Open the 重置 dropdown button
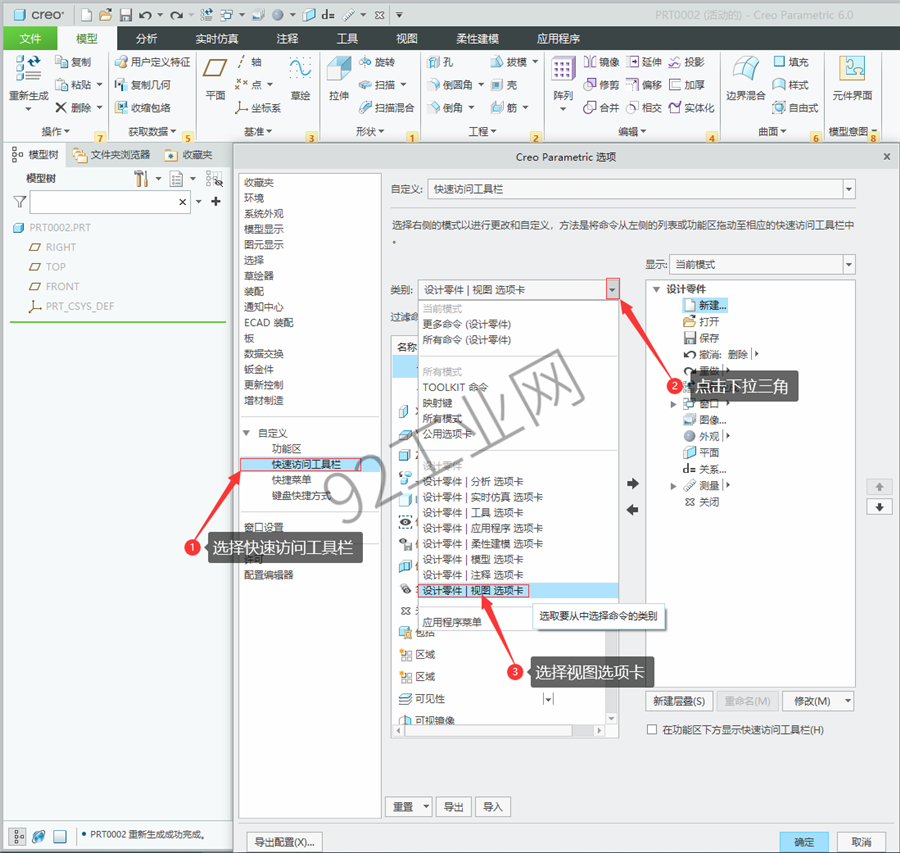Image resolution: width=900 pixels, height=853 pixels. (408, 807)
